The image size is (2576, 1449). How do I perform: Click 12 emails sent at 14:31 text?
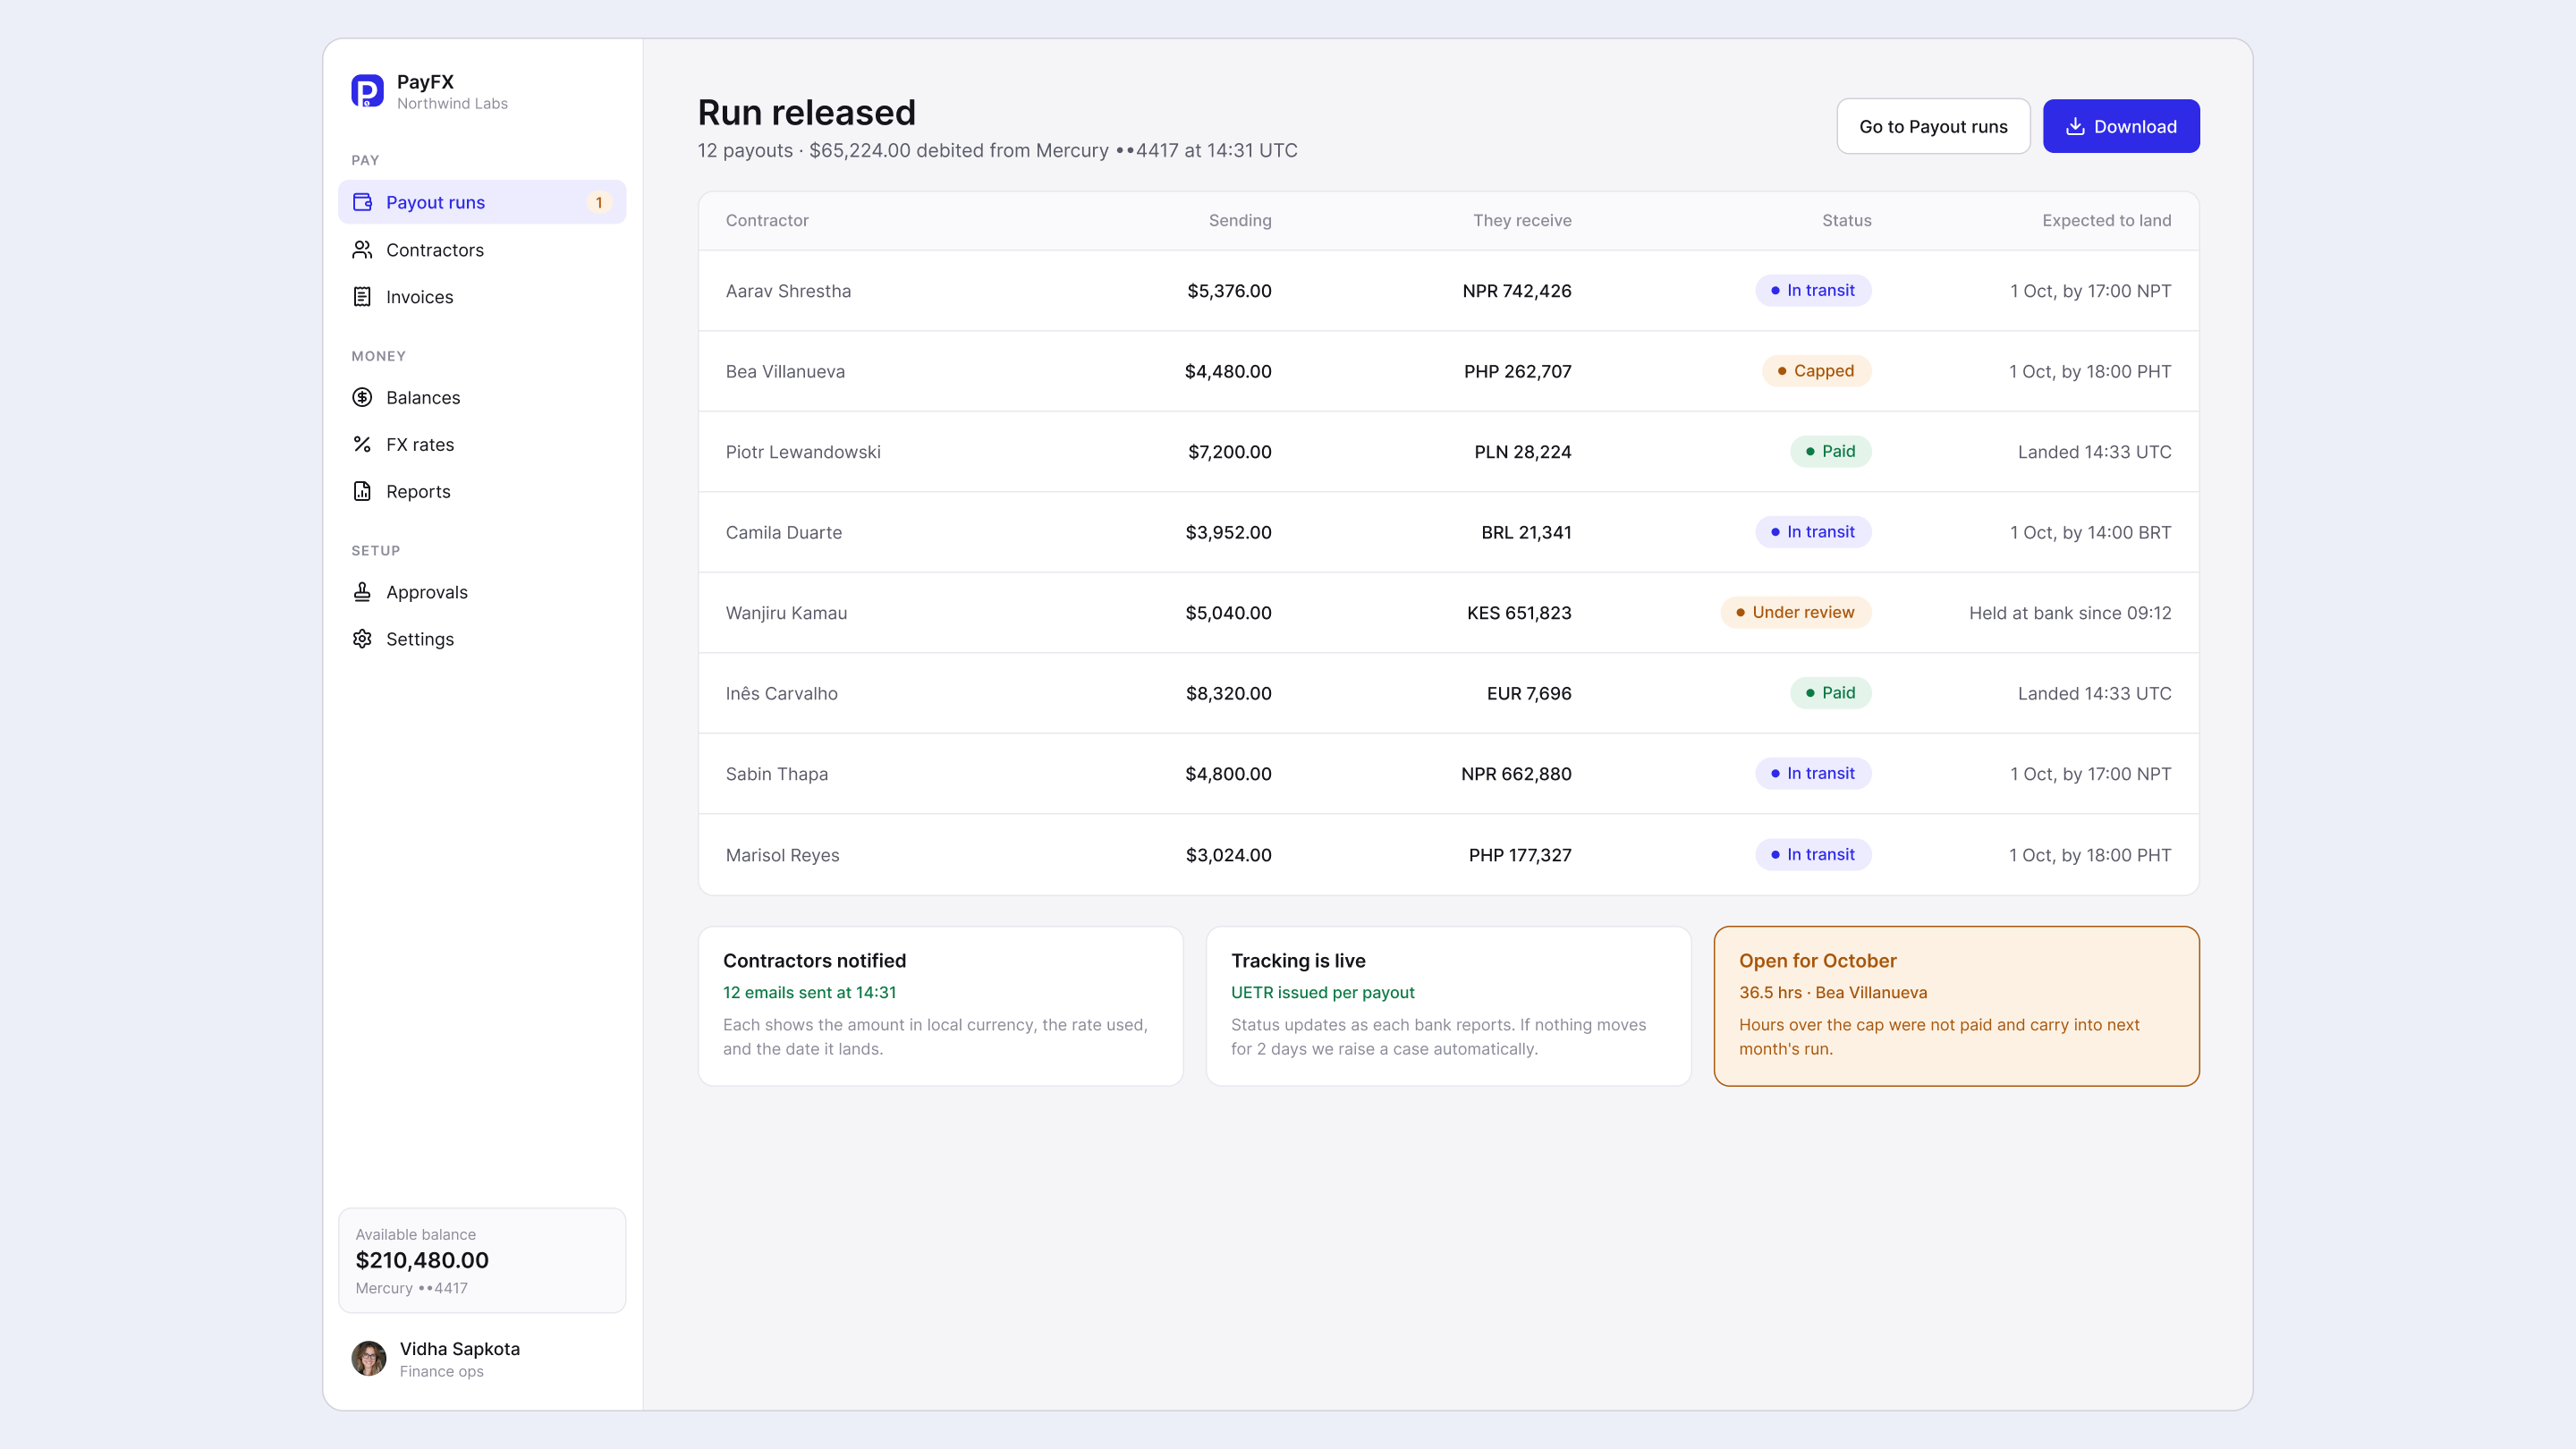point(809,992)
